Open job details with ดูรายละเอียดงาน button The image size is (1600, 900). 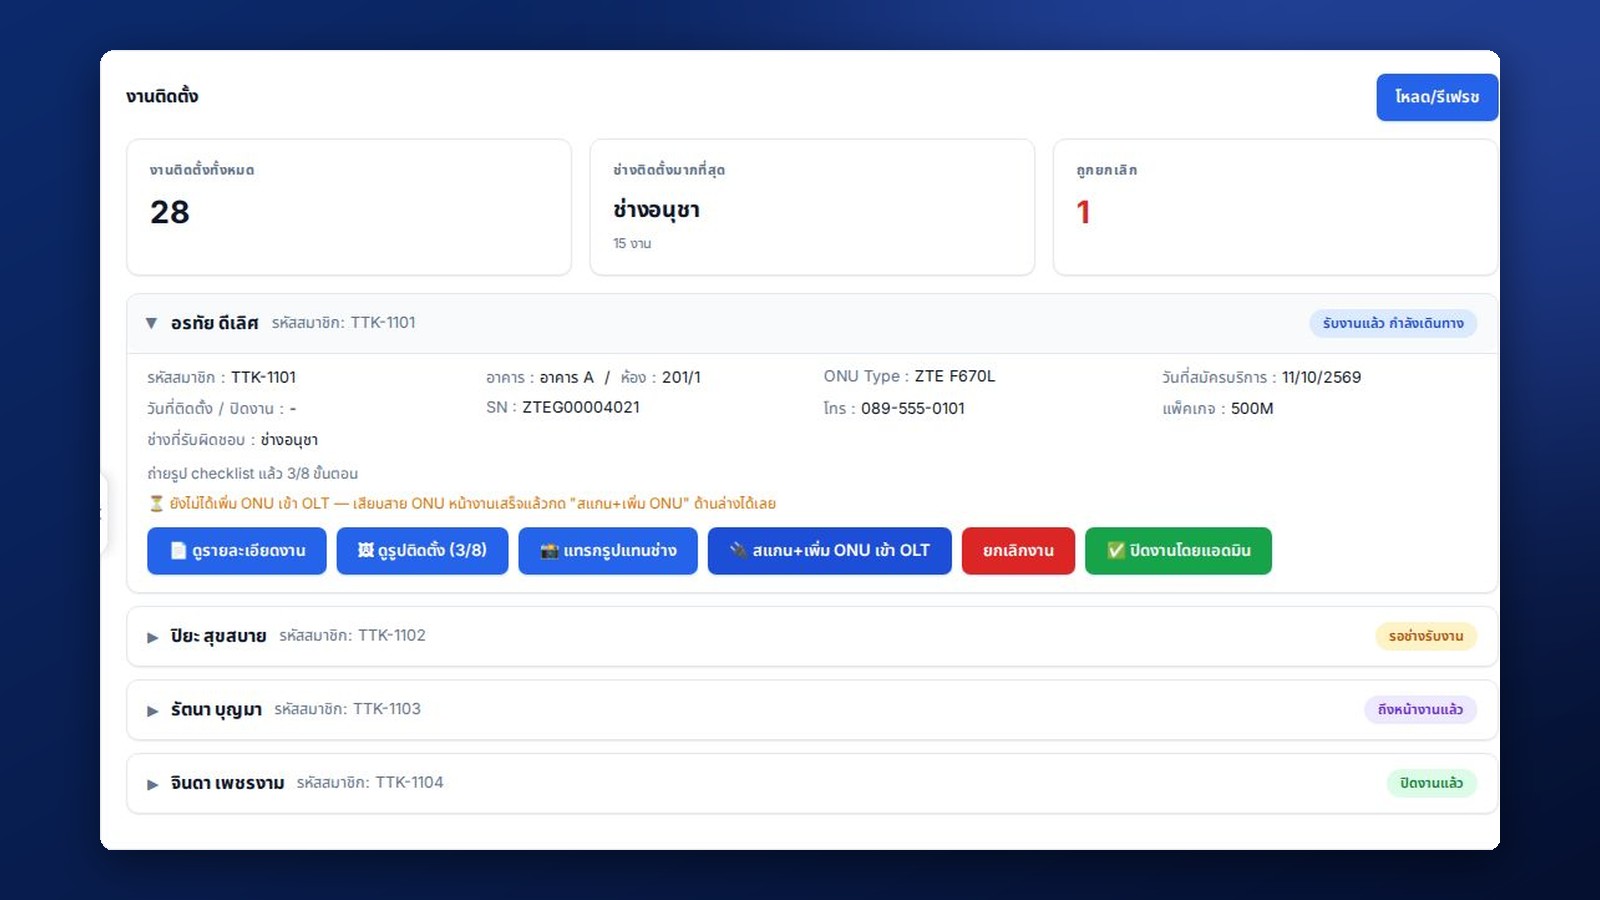237,551
